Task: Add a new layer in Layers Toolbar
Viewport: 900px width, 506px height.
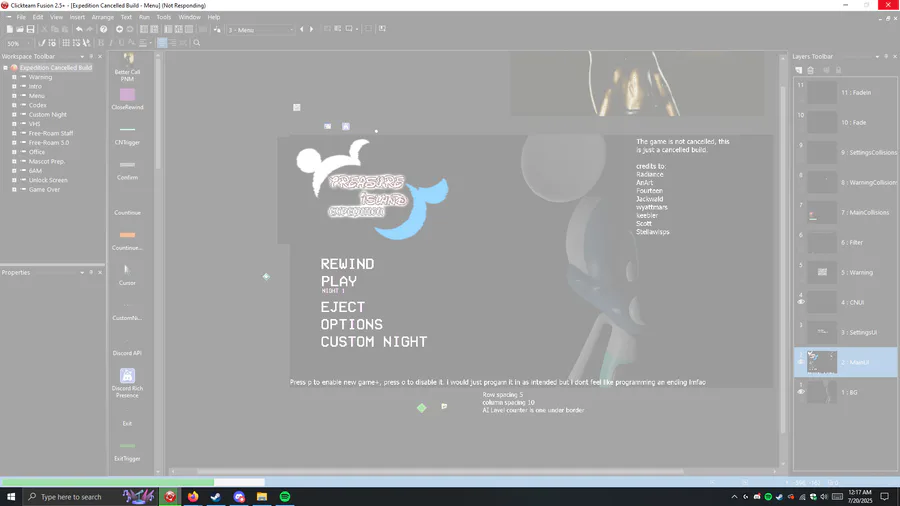Action: tap(798, 70)
